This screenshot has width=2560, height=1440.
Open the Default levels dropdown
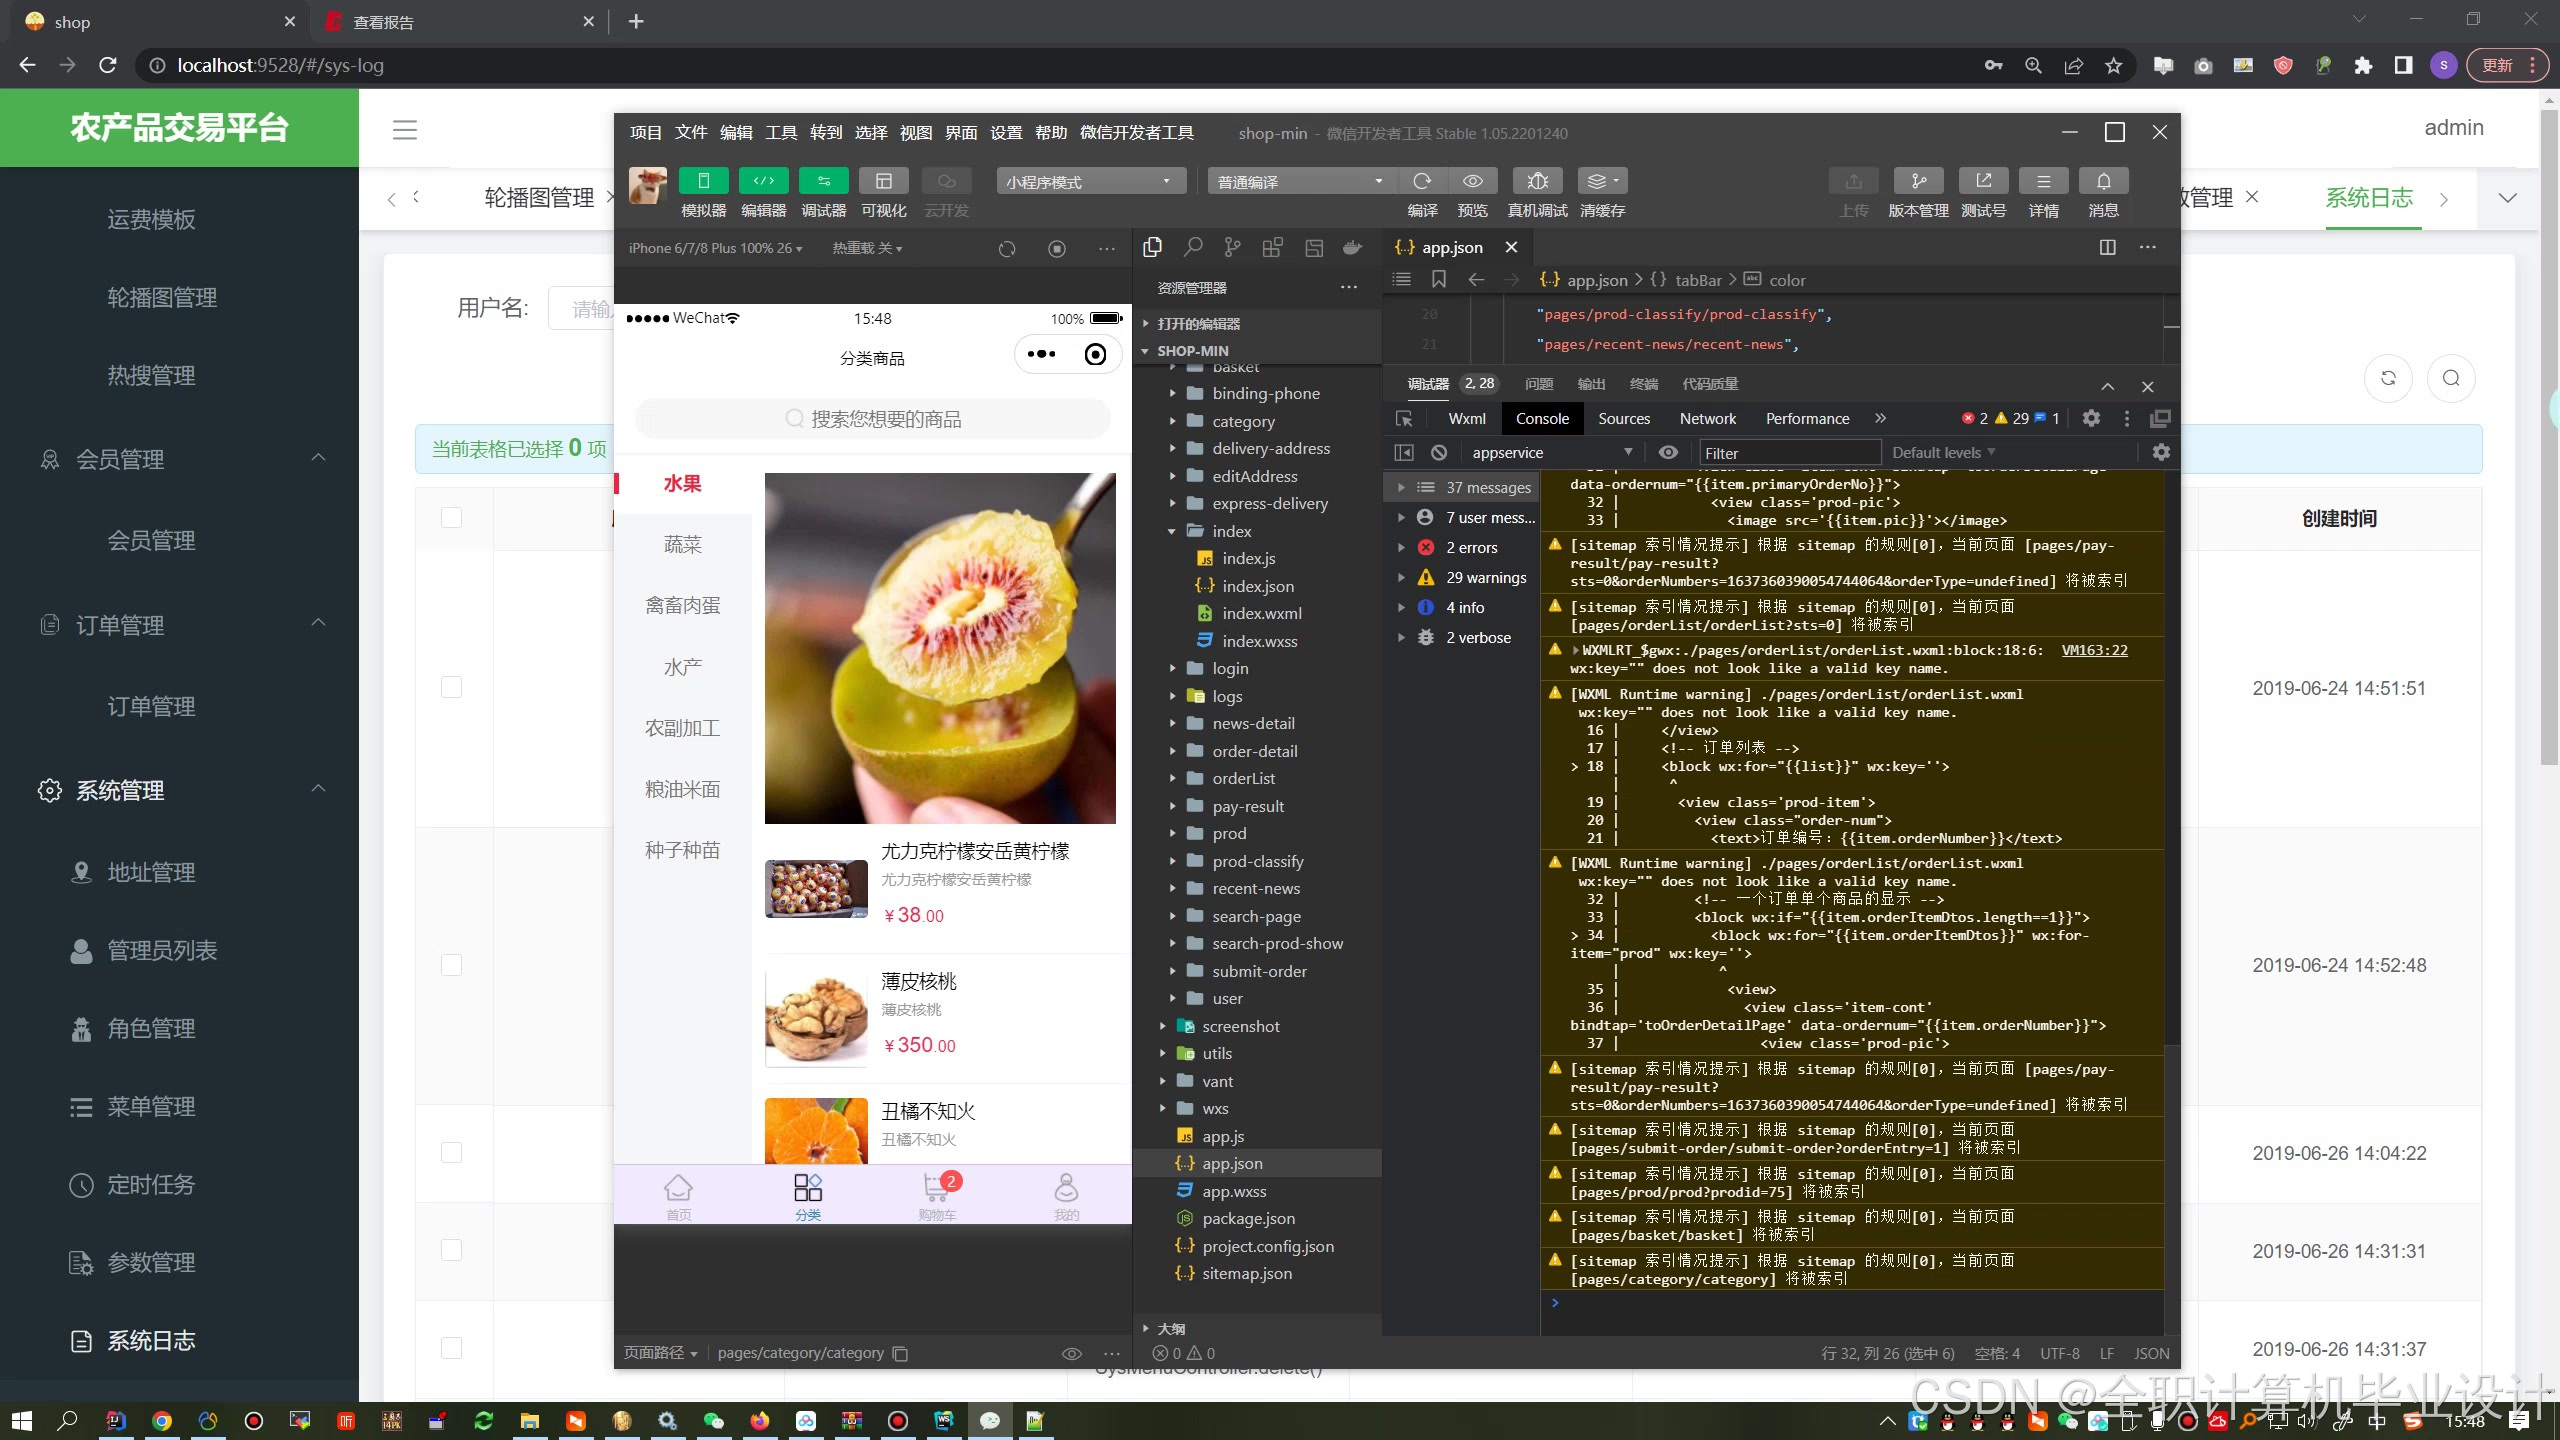1942,453
